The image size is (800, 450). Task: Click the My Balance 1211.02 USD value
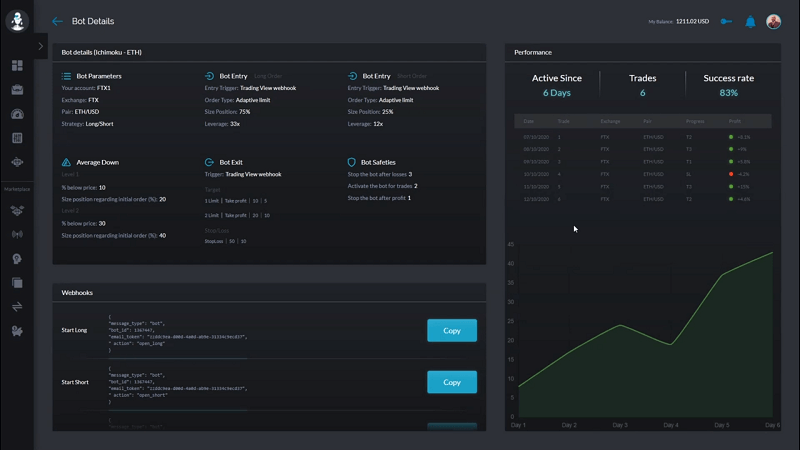[x=692, y=21]
